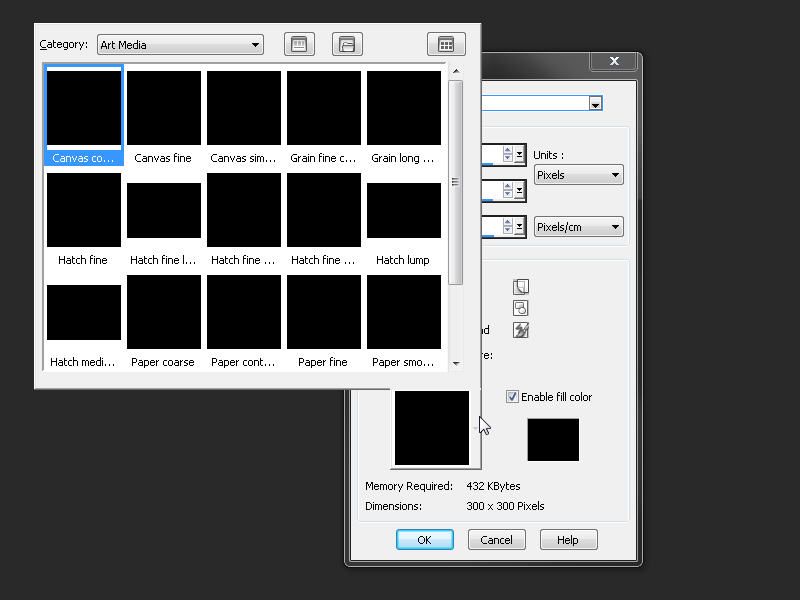This screenshot has height=600, width=800.
Task: Open Help from the dialog
Action: pyautogui.click(x=567, y=540)
